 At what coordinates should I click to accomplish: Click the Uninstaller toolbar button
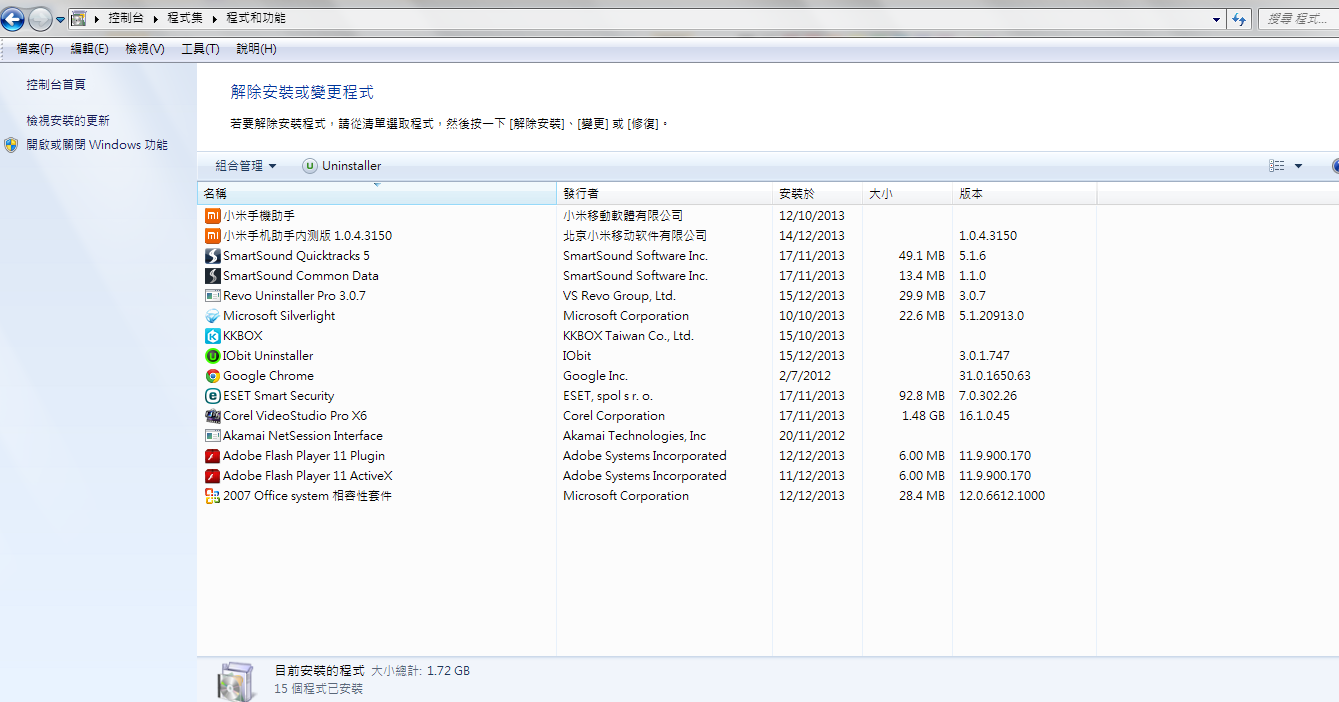click(x=342, y=166)
